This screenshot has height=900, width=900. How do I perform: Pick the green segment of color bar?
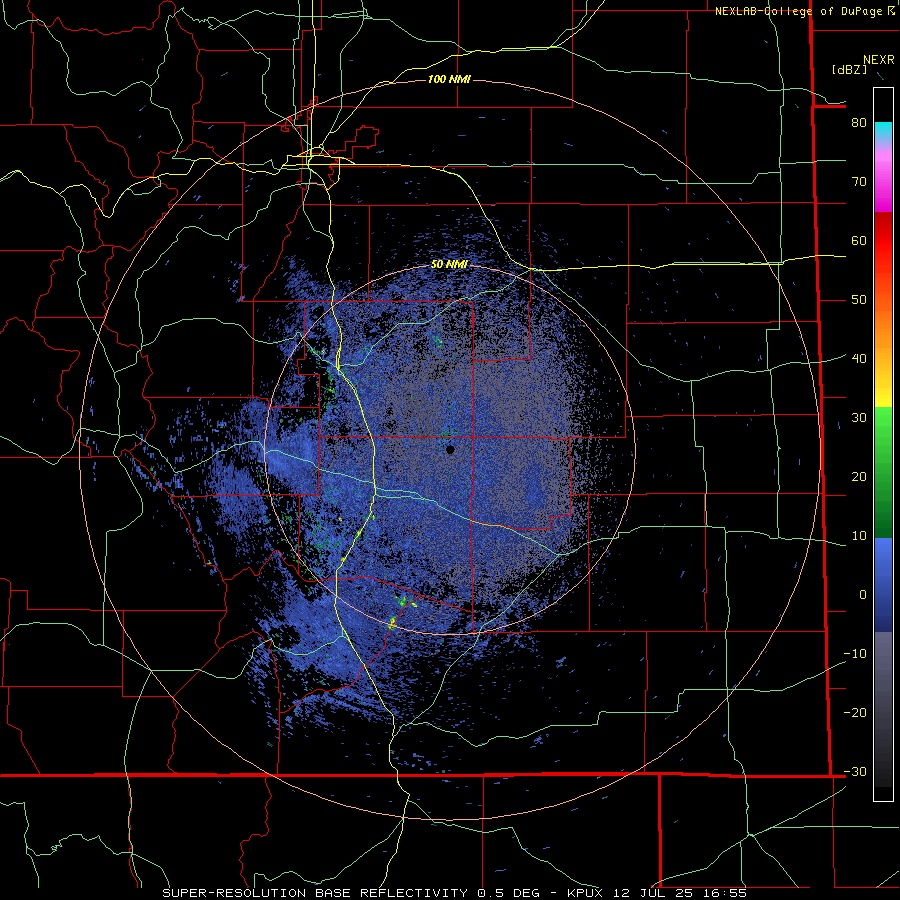(x=883, y=472)
